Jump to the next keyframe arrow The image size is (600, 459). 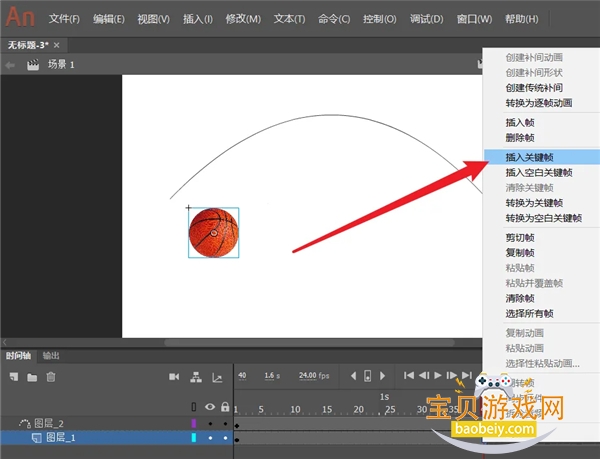pos(382,376)
